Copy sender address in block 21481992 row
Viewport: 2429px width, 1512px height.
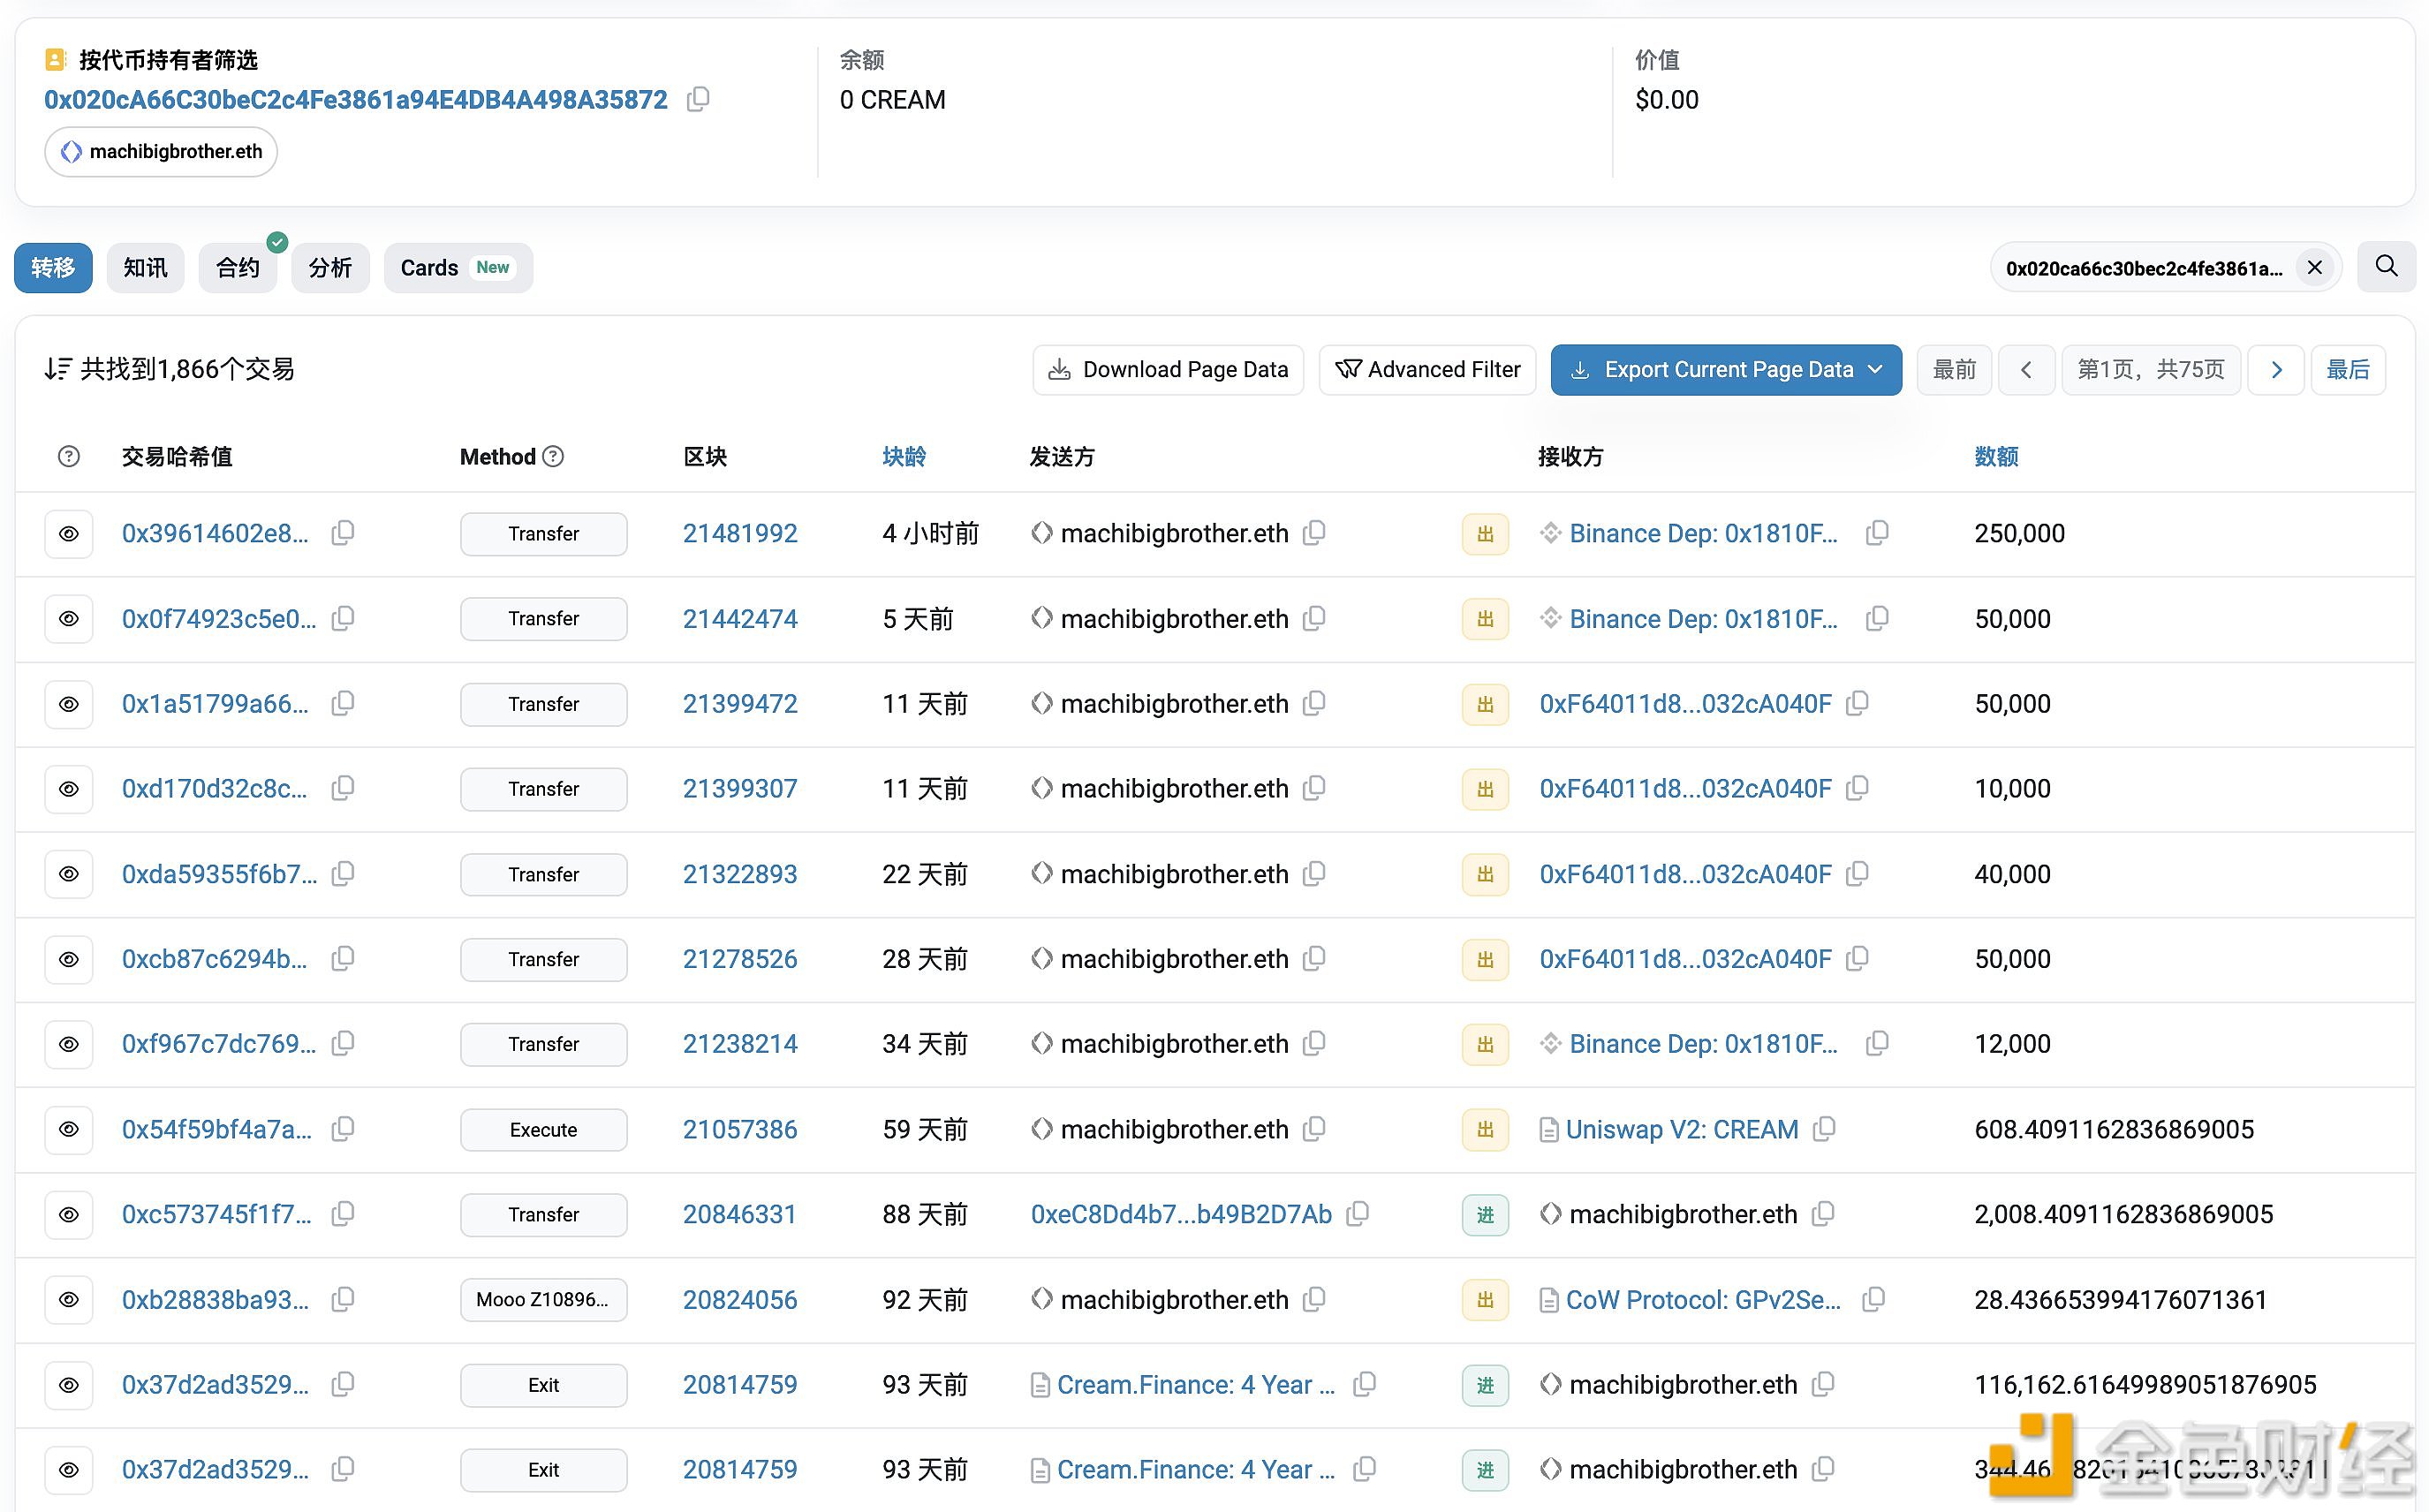click(1314, 532)
